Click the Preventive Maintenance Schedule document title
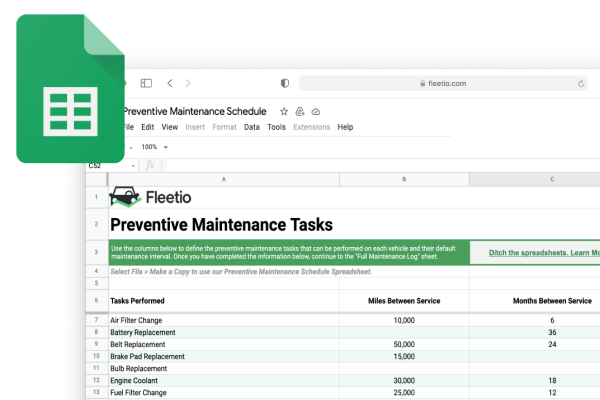600x400 pixels. [195, 111]
